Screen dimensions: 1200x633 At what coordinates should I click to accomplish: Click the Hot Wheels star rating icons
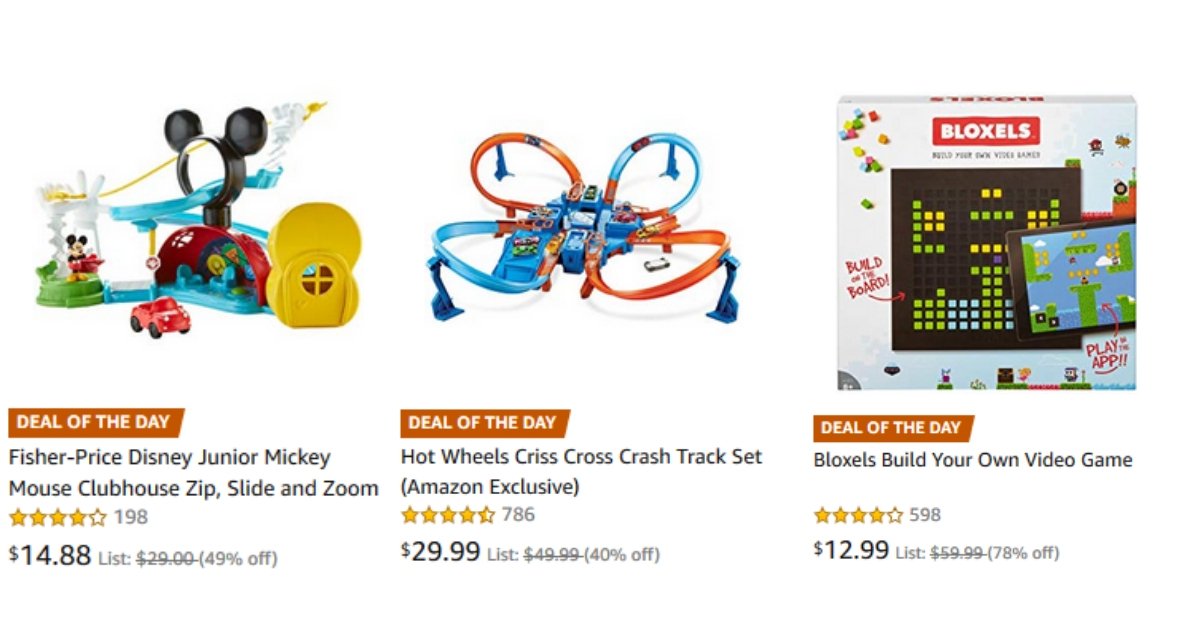[x=448, y=516]
